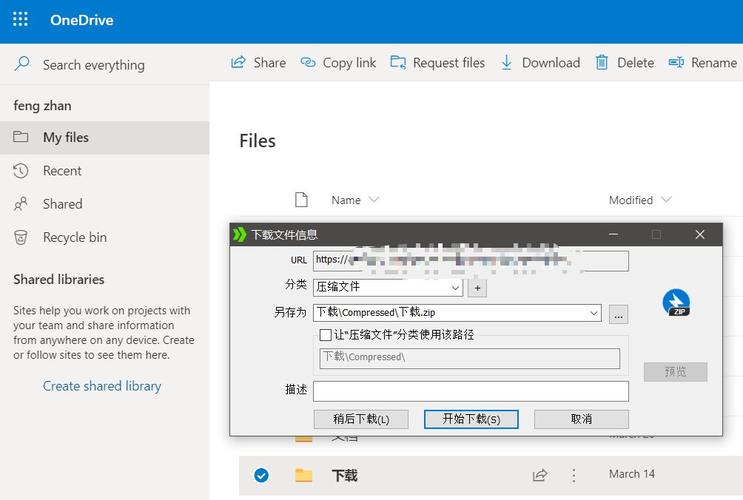Image resolution: width=743 pixels, height=500 pixels.
Task: Click the Files page heading
Action: pos(257,141)
